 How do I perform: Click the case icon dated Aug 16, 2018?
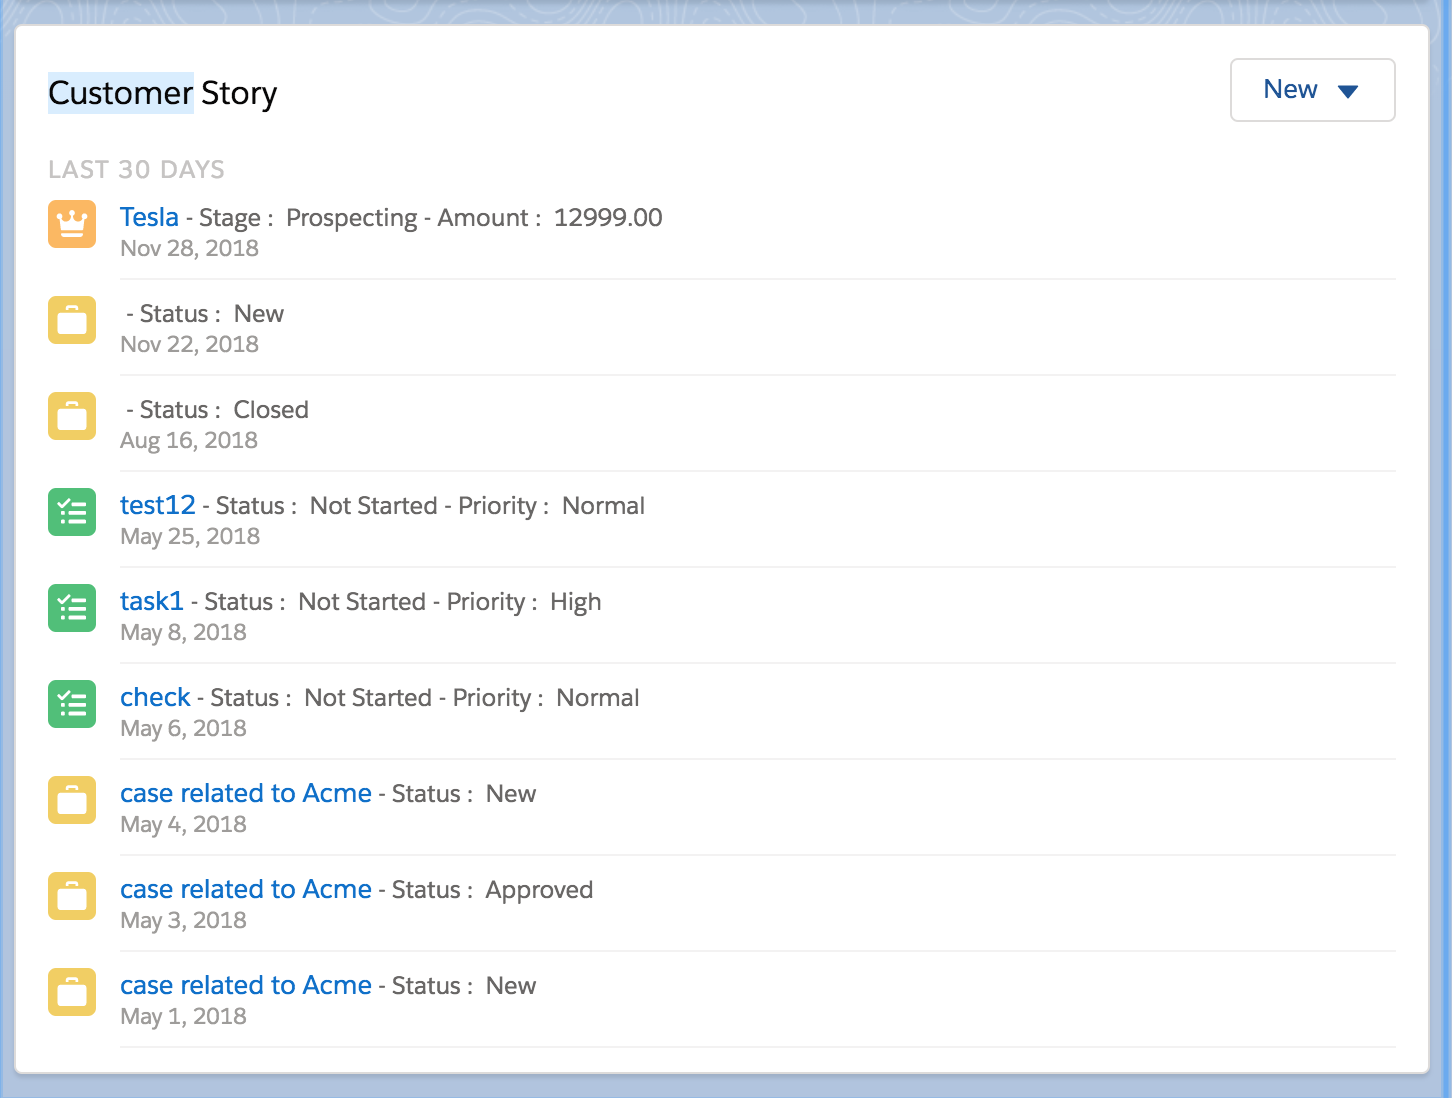(x=72, y=416)
